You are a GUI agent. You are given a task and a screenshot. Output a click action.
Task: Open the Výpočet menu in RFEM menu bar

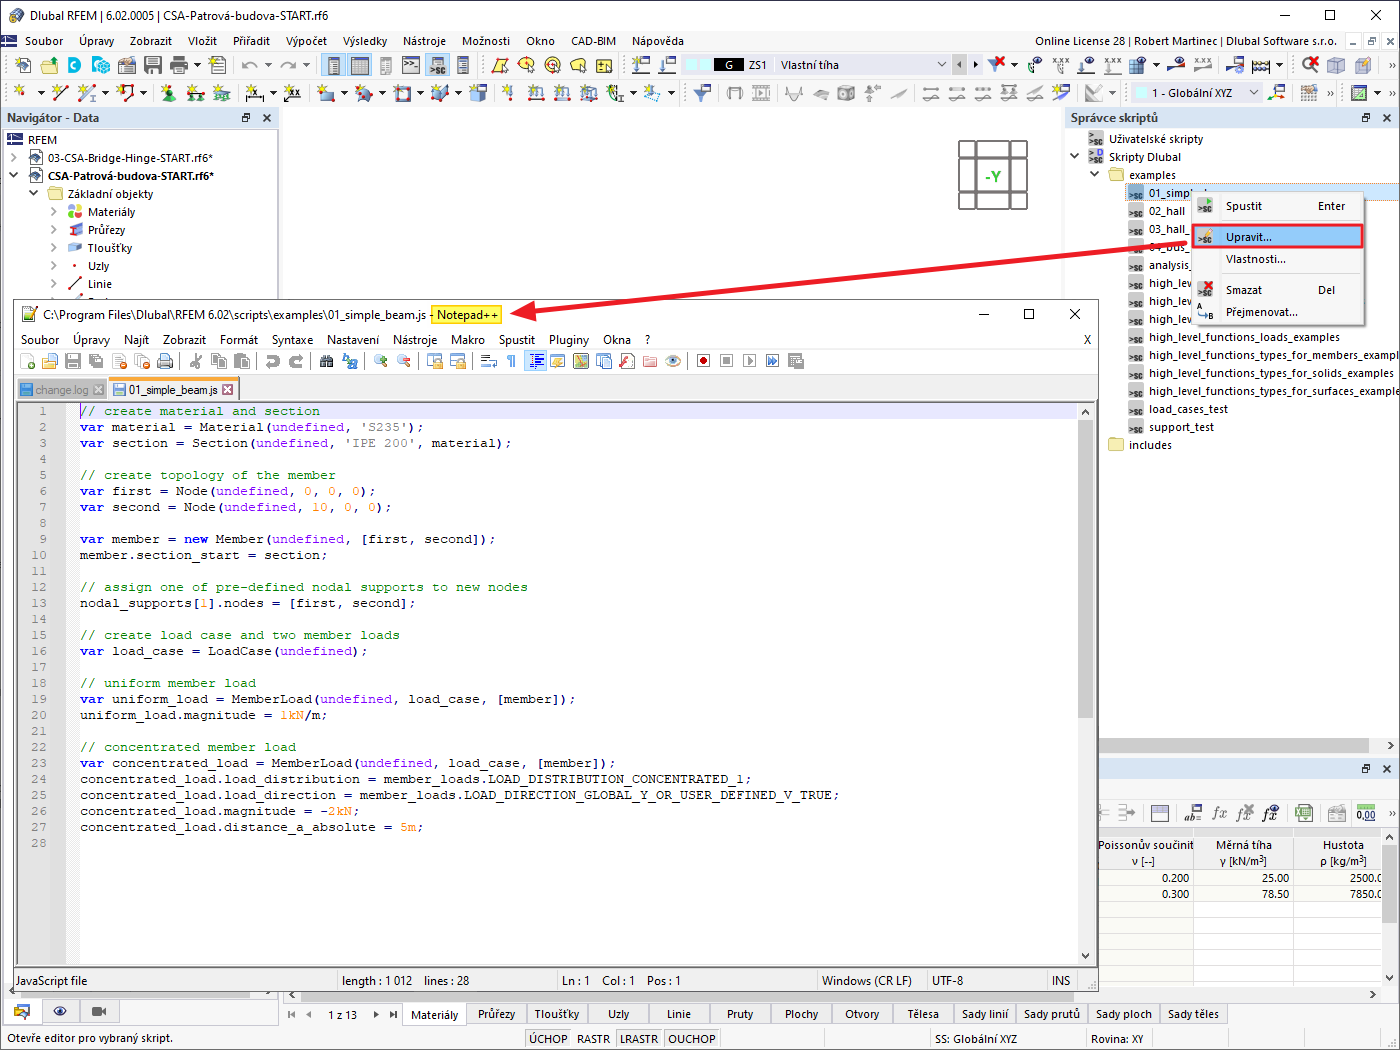point(306,41)
